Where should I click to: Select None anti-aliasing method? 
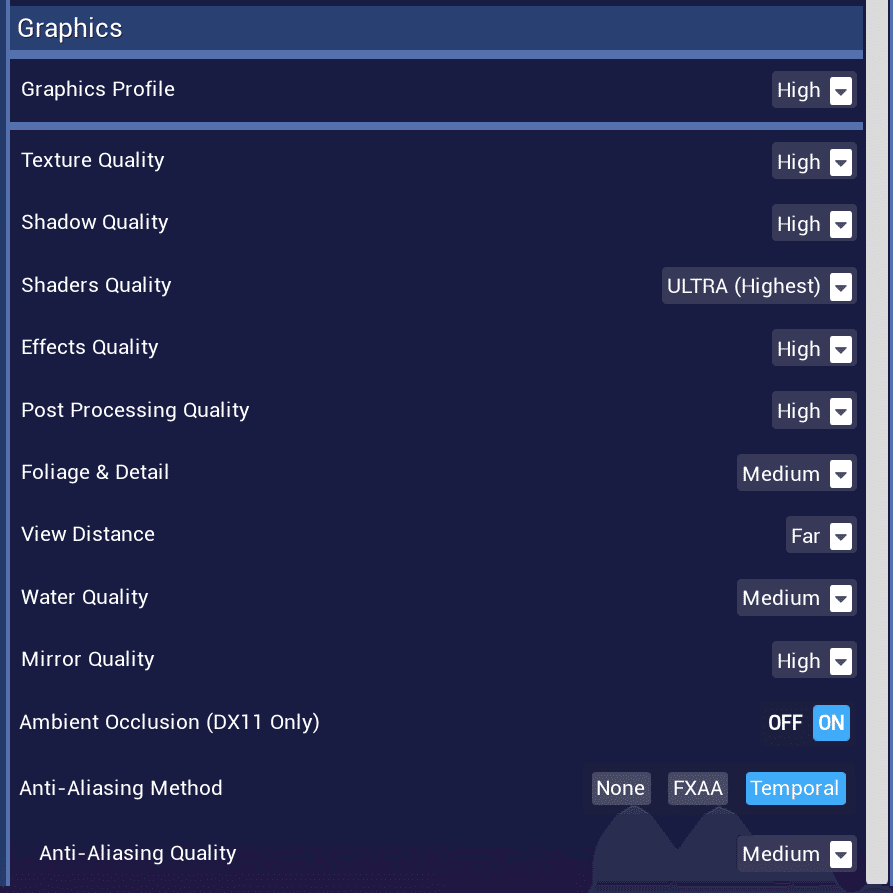click(621, 788)
